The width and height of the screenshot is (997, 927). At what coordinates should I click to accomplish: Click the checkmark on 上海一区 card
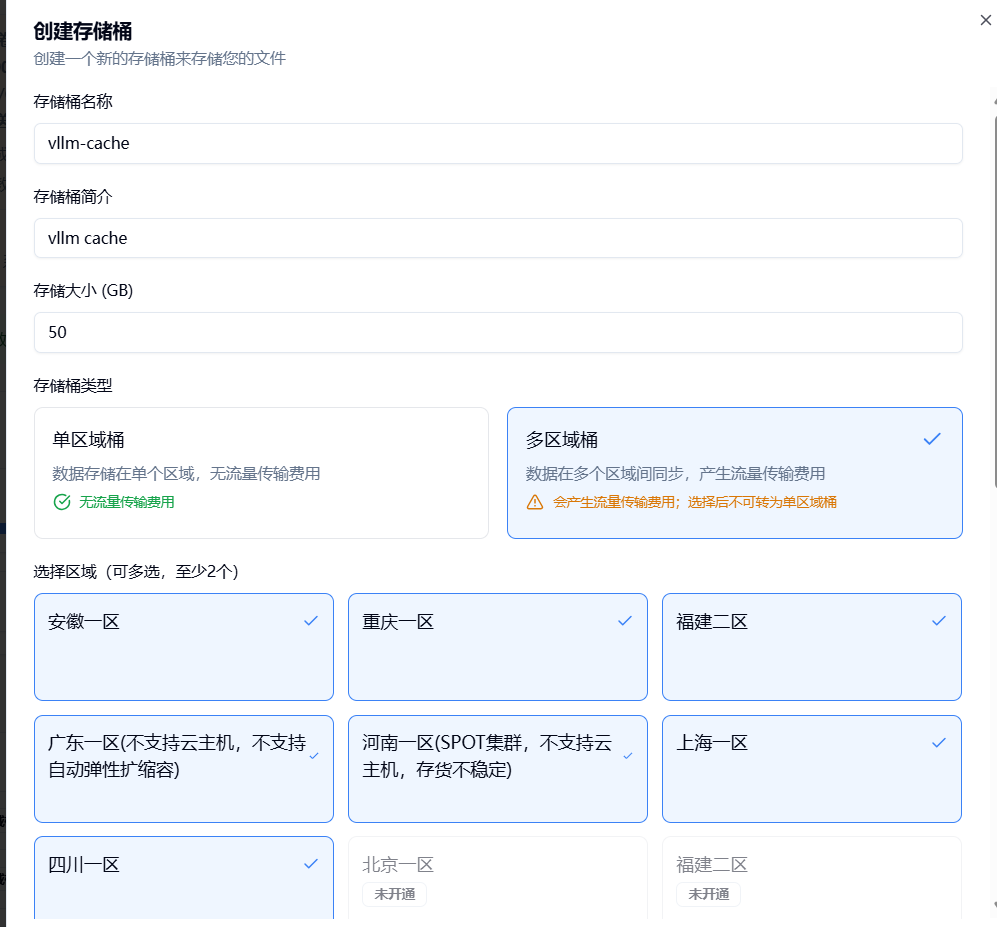[x=938, y=743]
